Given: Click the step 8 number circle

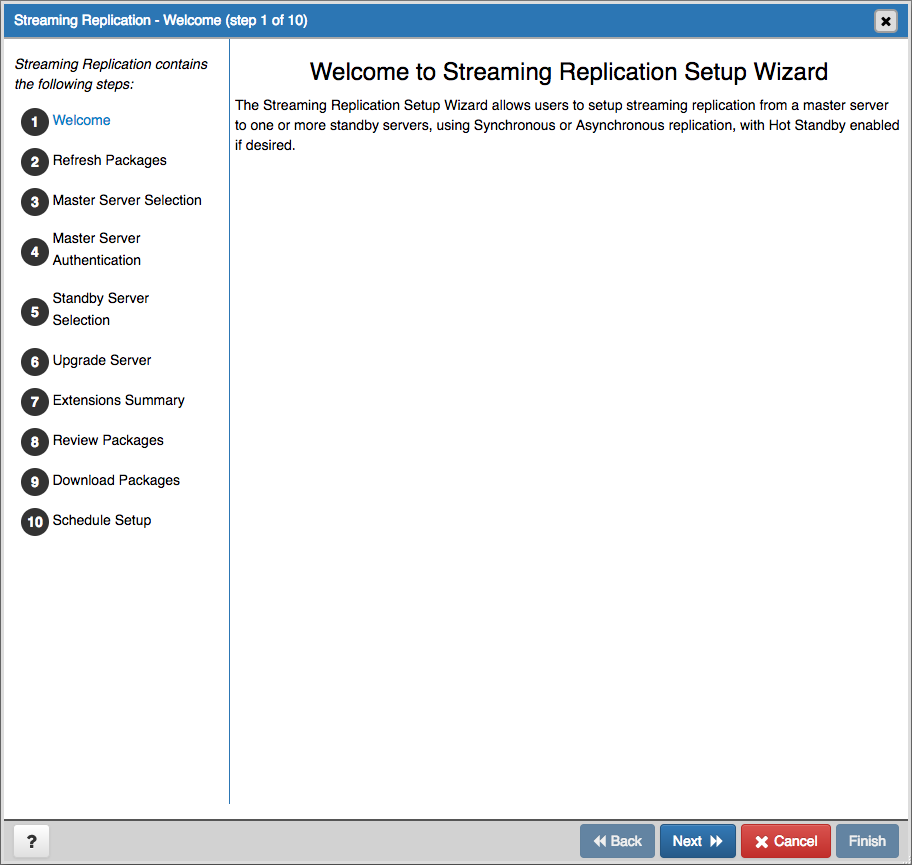Looking at the screenshot, I should [35, 442].
